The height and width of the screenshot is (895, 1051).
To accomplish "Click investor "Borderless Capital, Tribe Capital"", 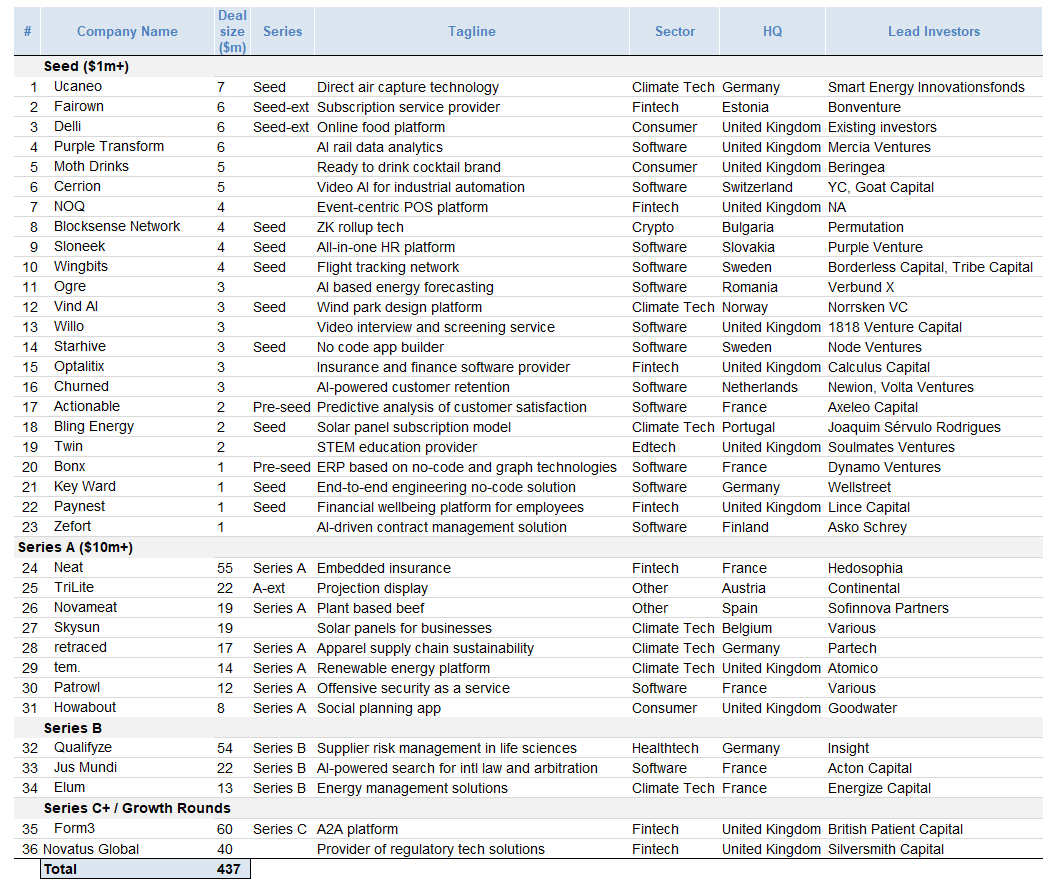I will click(x=930, y=267).
